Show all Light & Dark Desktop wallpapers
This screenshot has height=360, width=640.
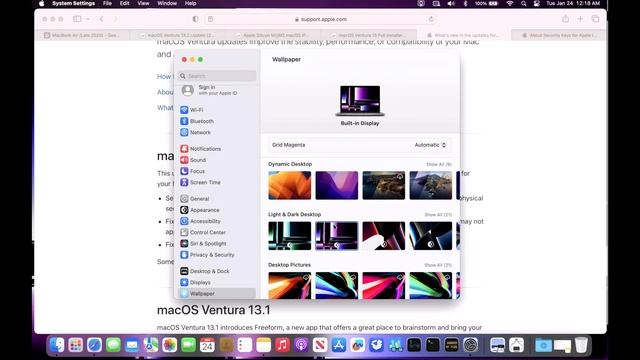pyautogui.click(x=438, y=215)
